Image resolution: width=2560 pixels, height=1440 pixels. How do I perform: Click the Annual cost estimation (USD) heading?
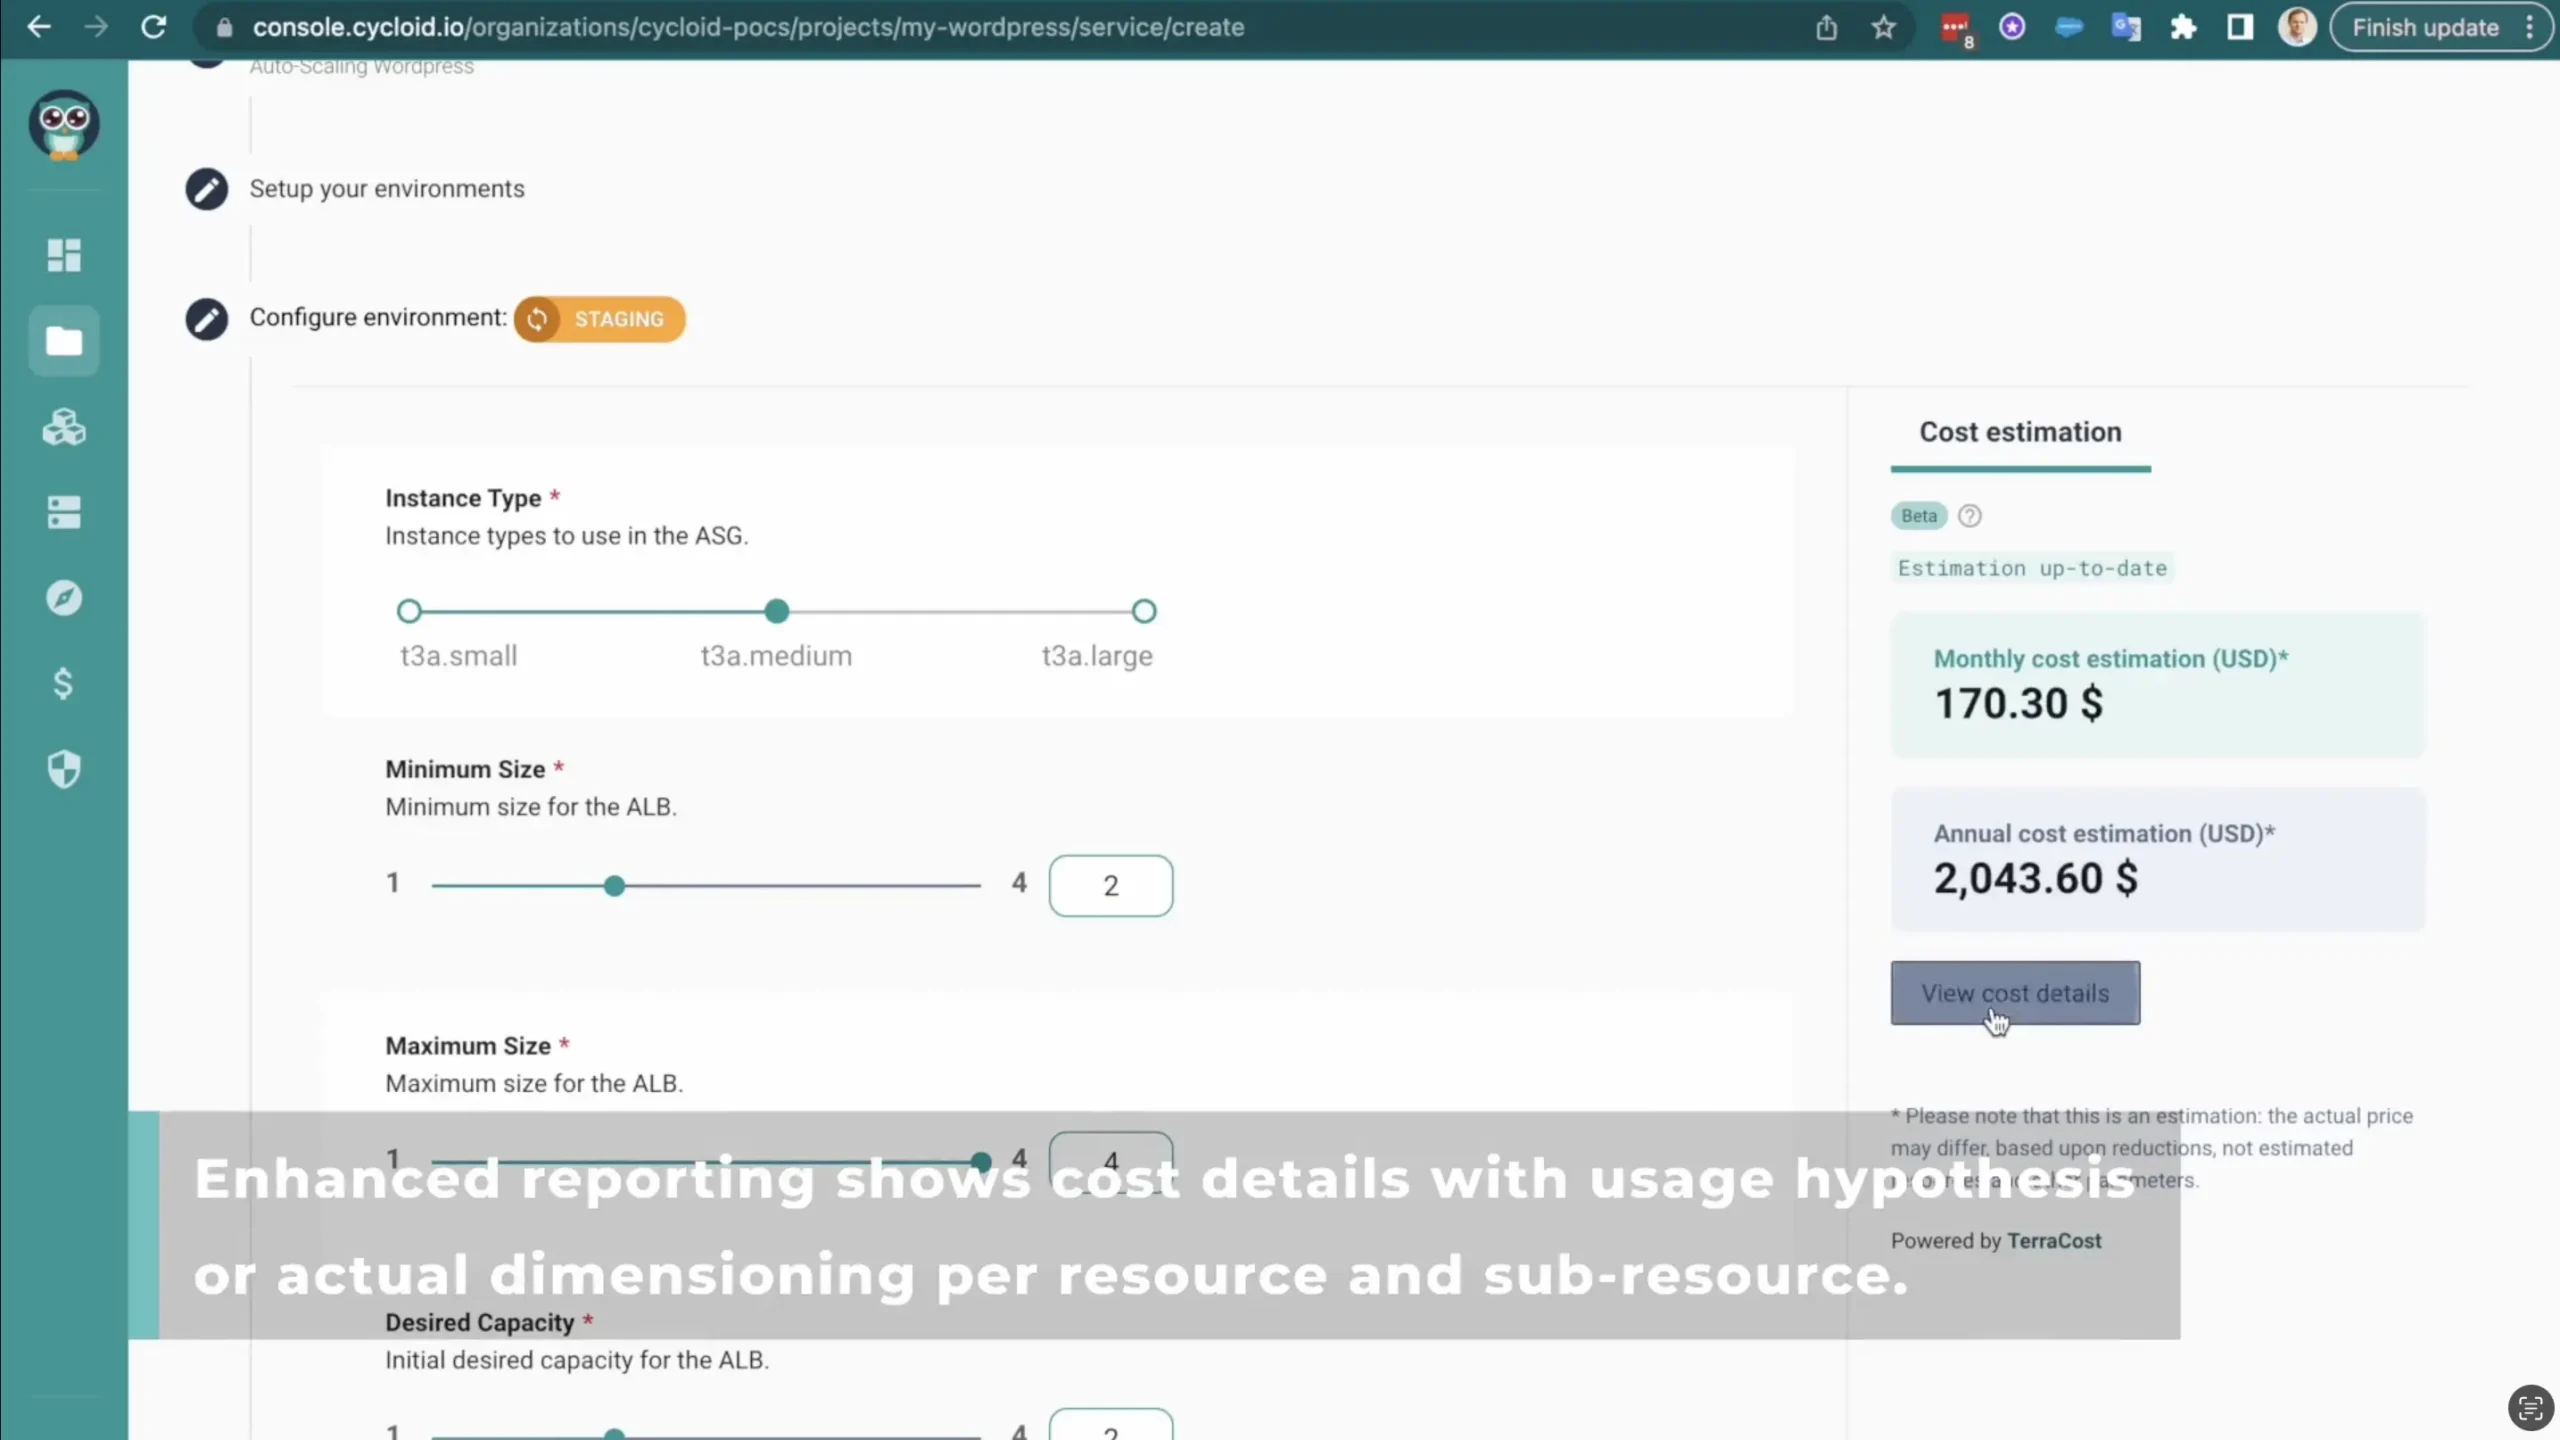(x=2104, y=834)
